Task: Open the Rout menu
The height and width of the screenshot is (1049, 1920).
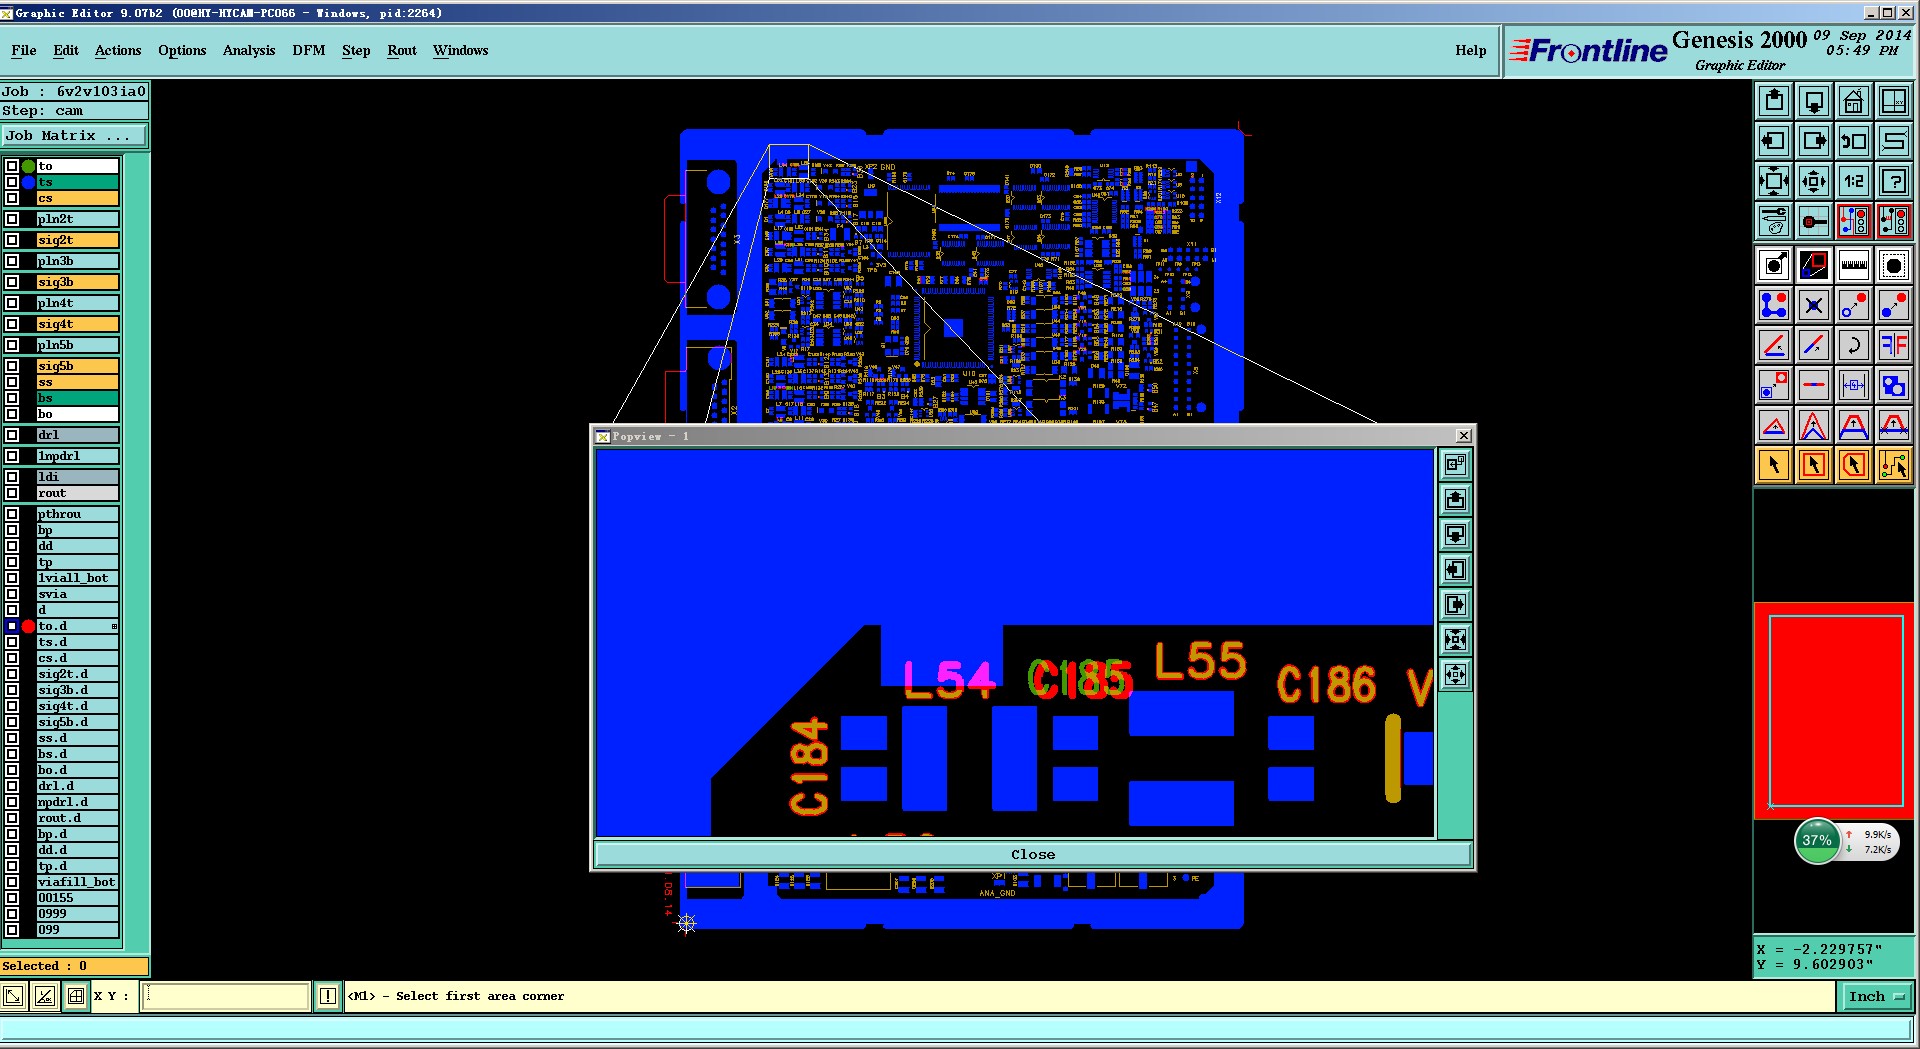Action: pos(402,50)
